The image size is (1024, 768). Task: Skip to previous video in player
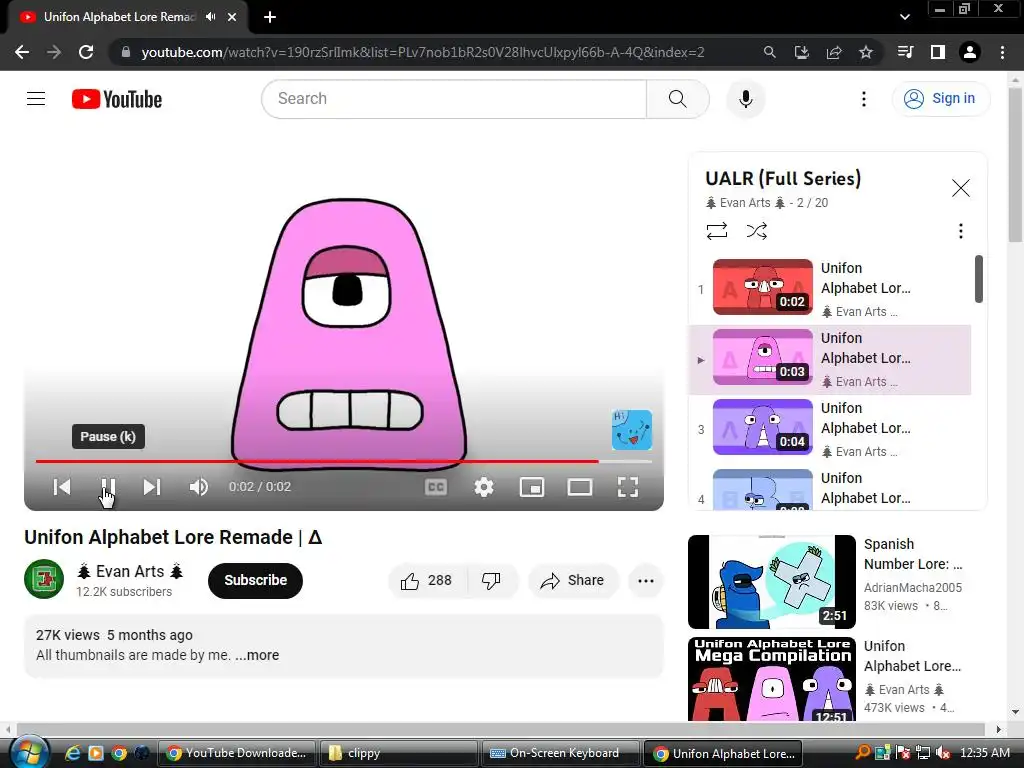[x=62, y=487]
